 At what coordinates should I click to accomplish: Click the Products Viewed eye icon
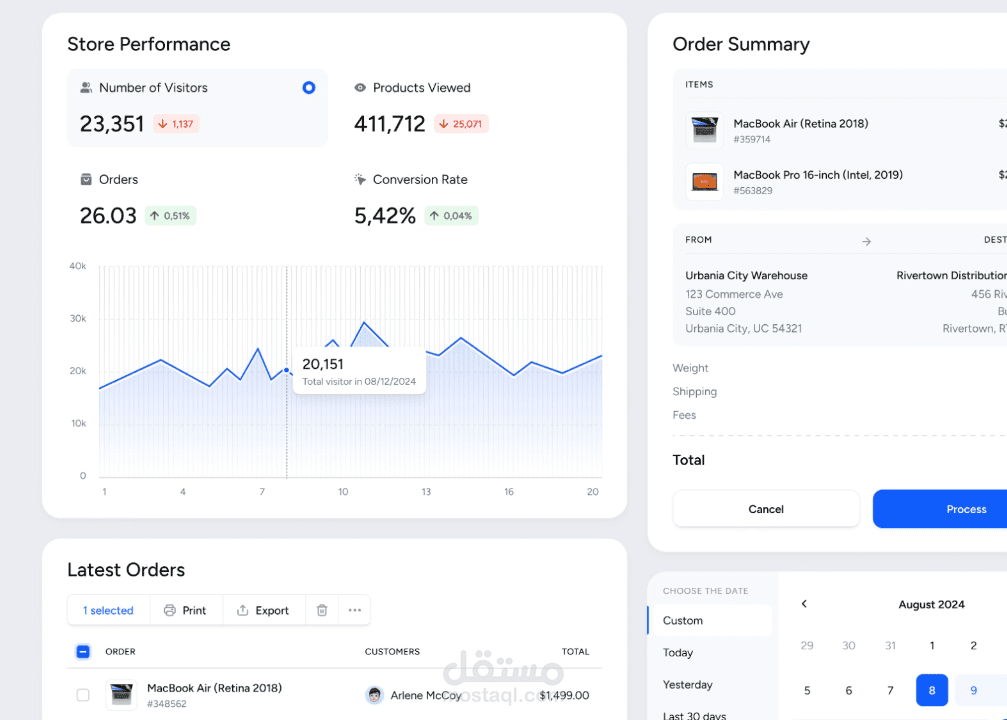pyautogui.click(x=359, y=88)
